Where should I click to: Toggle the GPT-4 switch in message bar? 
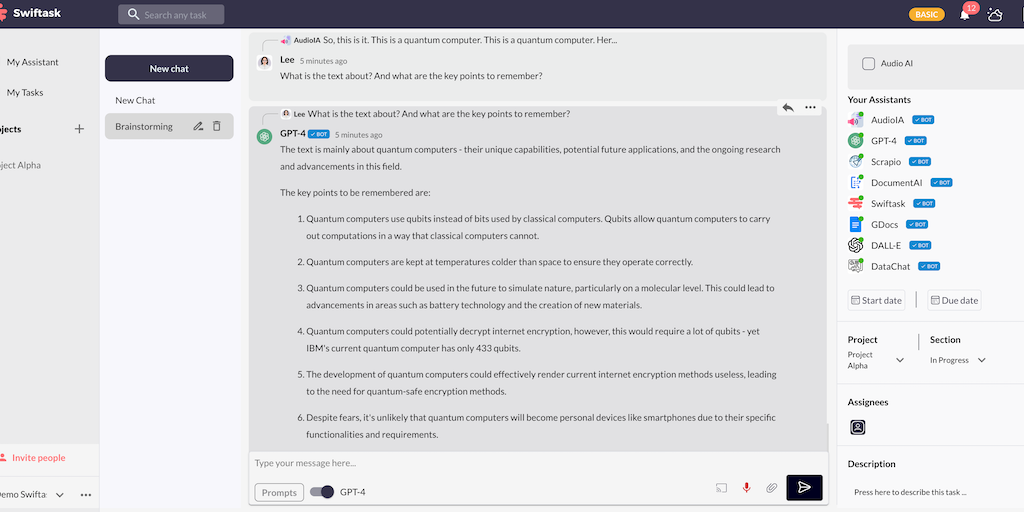pyautogui.click(x=322, y=492)
